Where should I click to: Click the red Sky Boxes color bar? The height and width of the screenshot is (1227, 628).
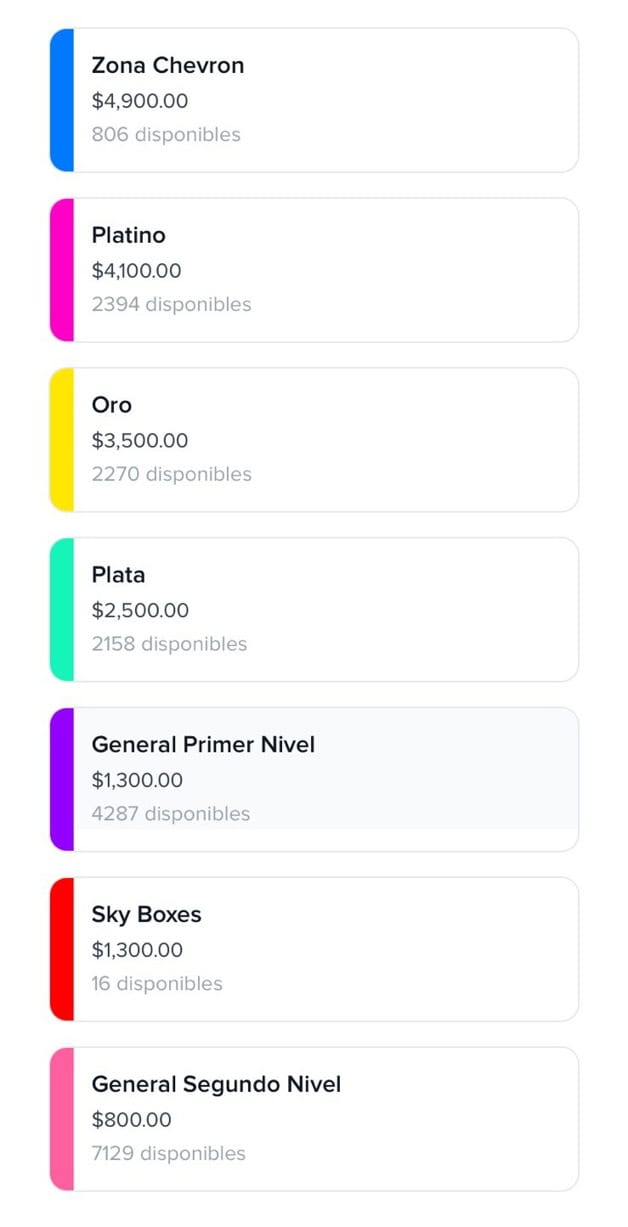(62, 950)
